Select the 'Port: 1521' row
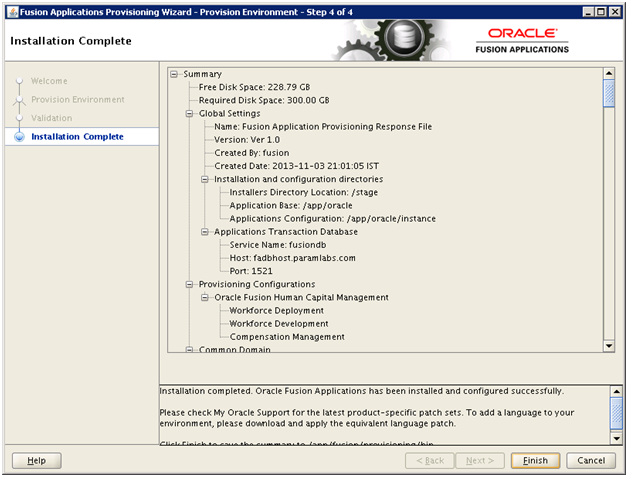 (251, 271)
